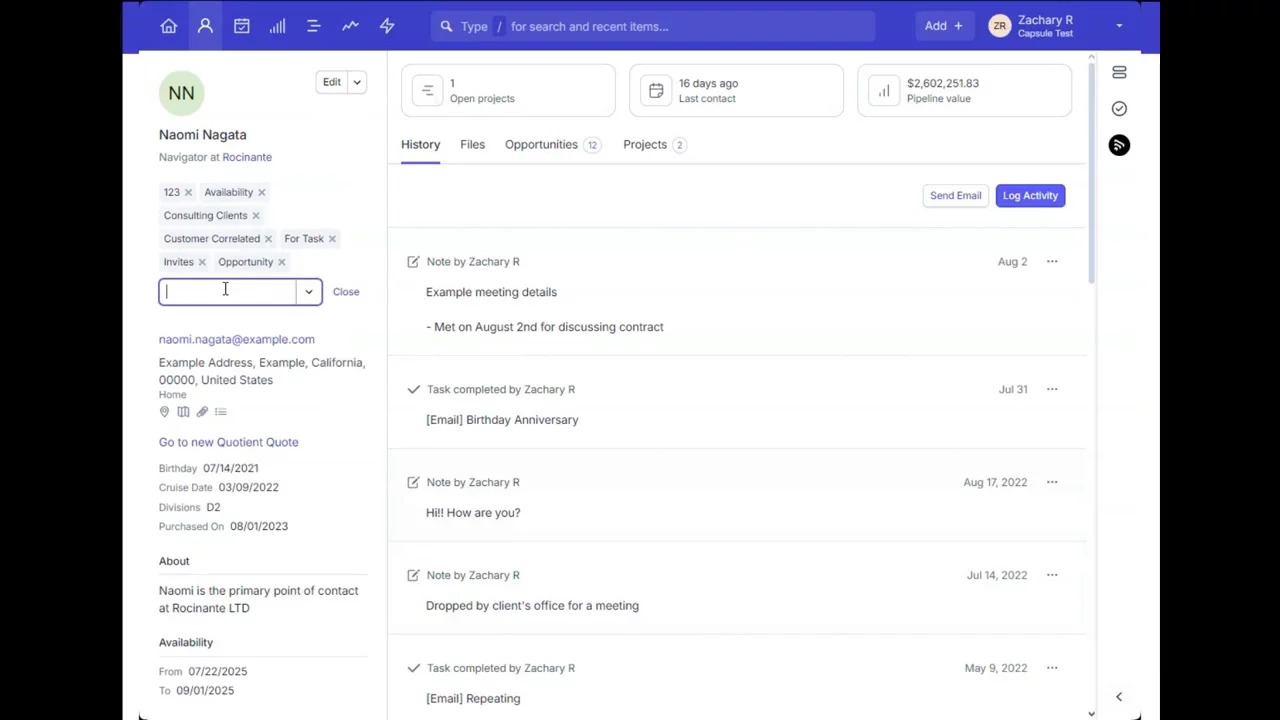This screenshot has height=720, width=1280.
Task: Remove the Consulting Clients tag
Action: (256, 216)
